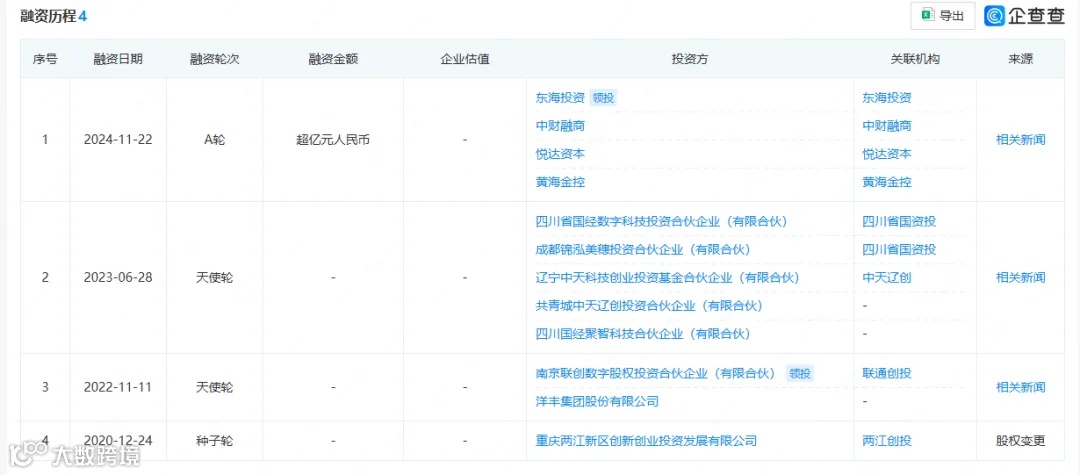Open 黄海金控 in the 关联机构 column

pyautogui.click(x=886, y=182)
